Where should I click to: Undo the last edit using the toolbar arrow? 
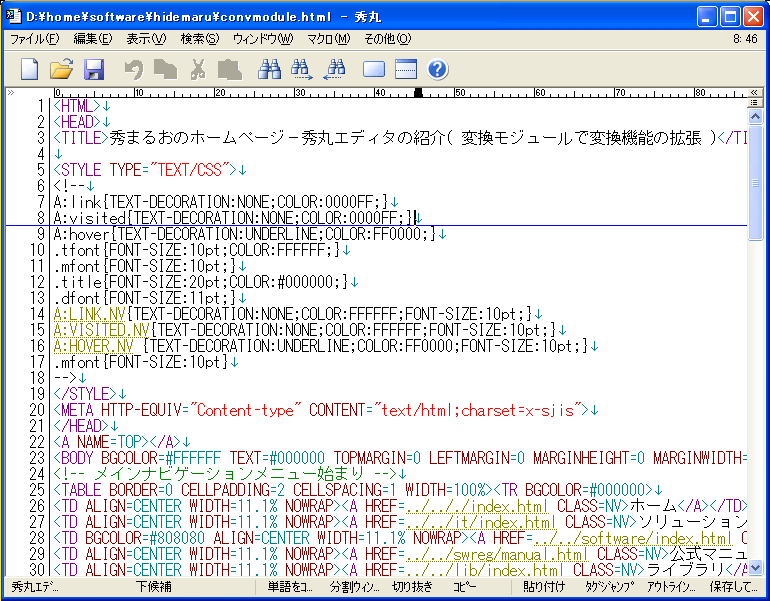(x=133, y=70)
